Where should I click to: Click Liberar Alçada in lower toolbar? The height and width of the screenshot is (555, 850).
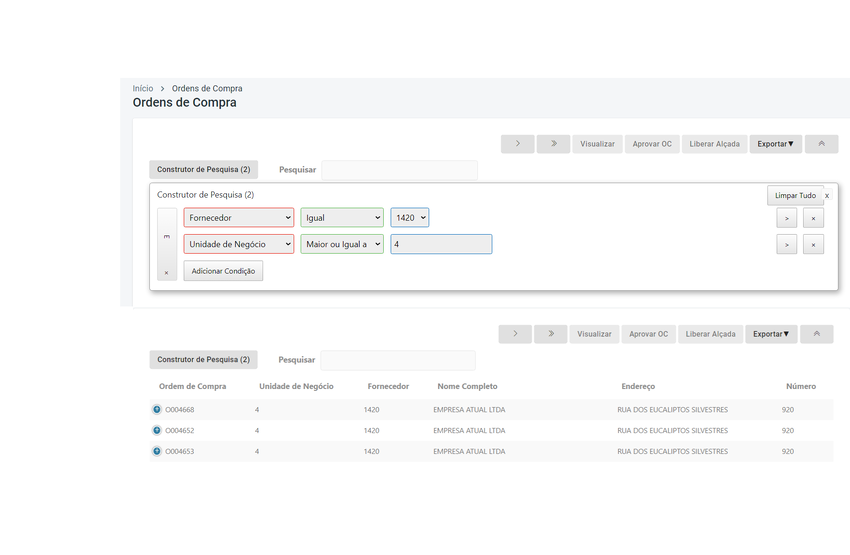tap(711, 334)
